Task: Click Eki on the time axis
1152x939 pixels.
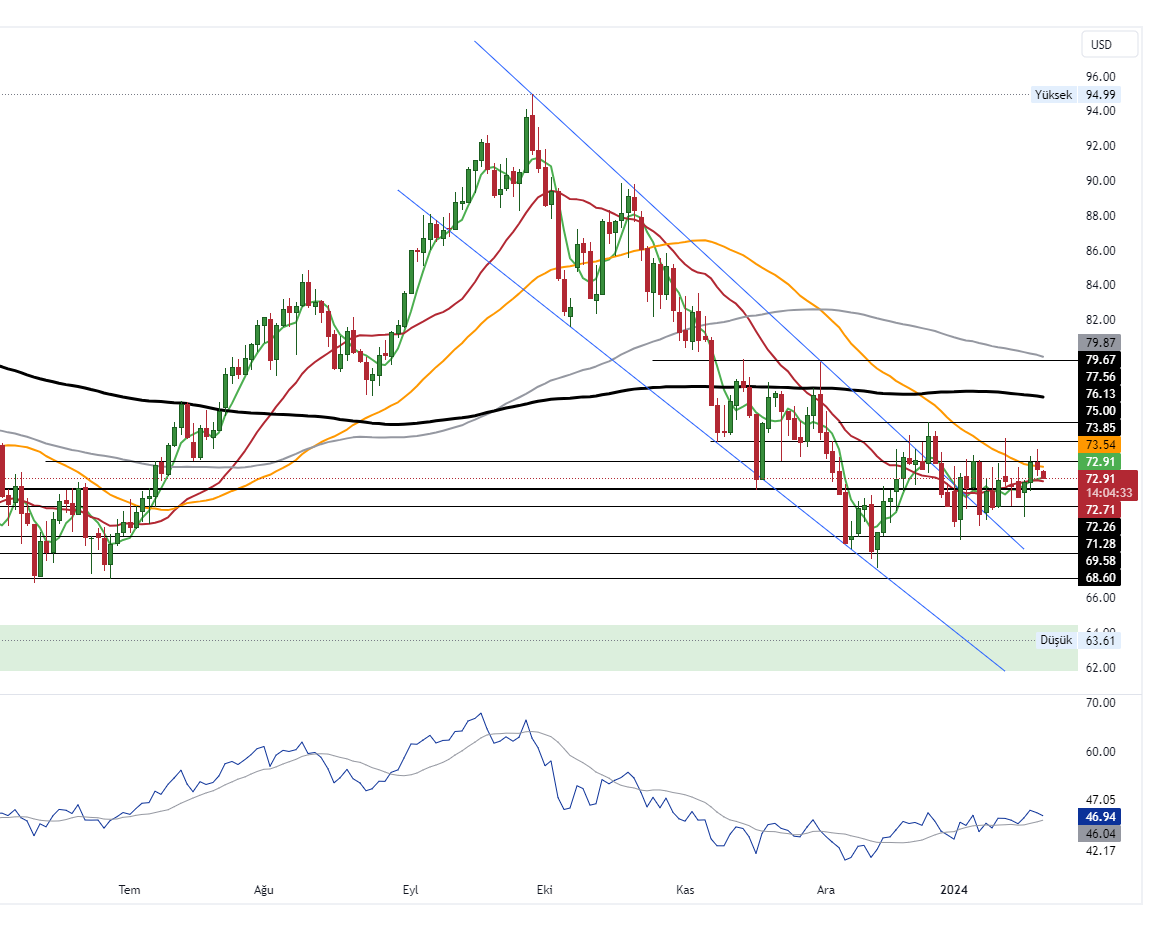Action: point(545,889)
